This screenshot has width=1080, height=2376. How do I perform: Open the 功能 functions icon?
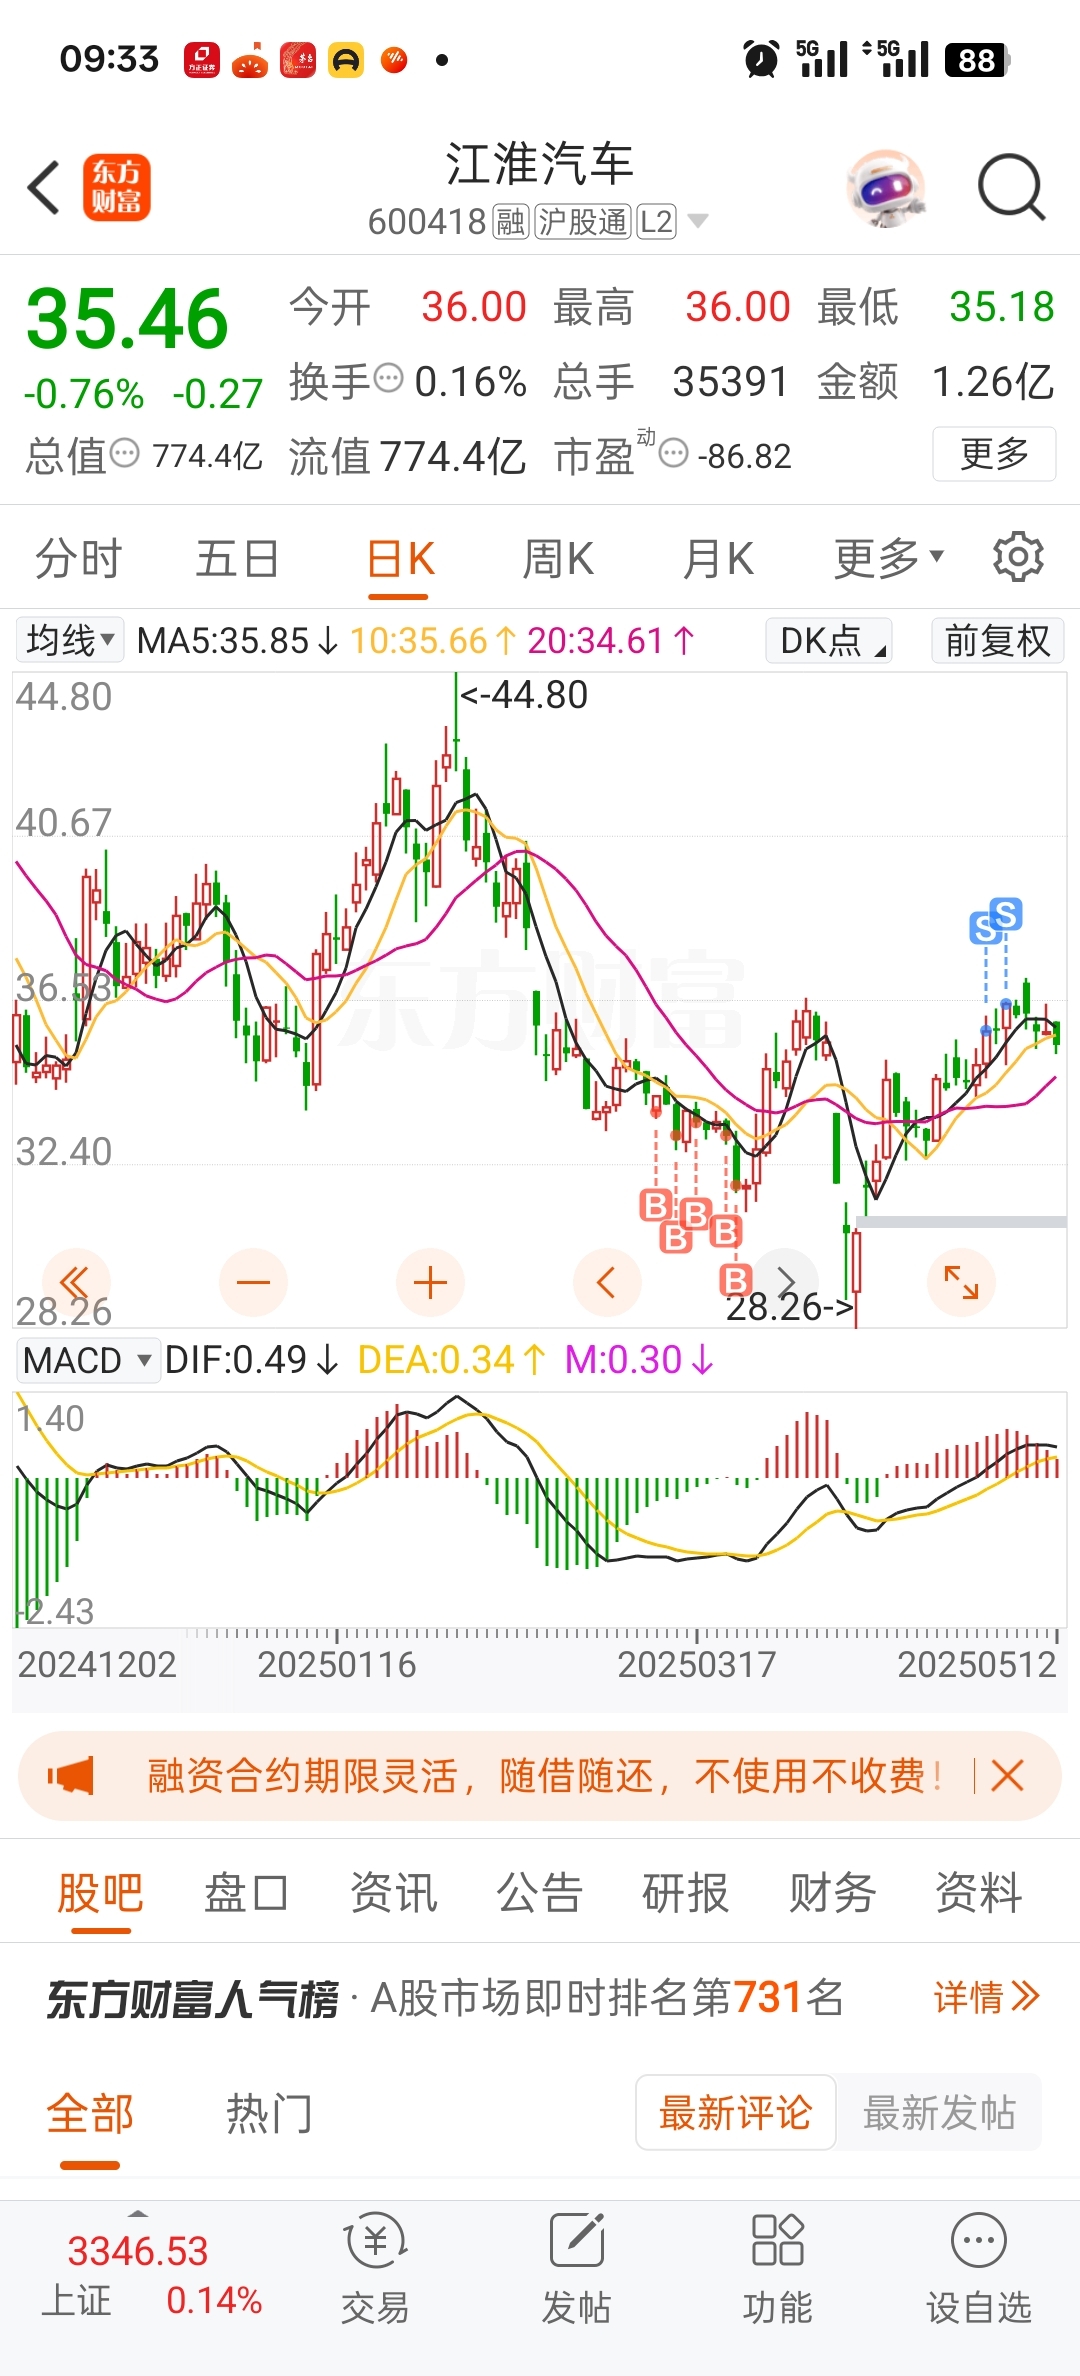(777, 2268)
